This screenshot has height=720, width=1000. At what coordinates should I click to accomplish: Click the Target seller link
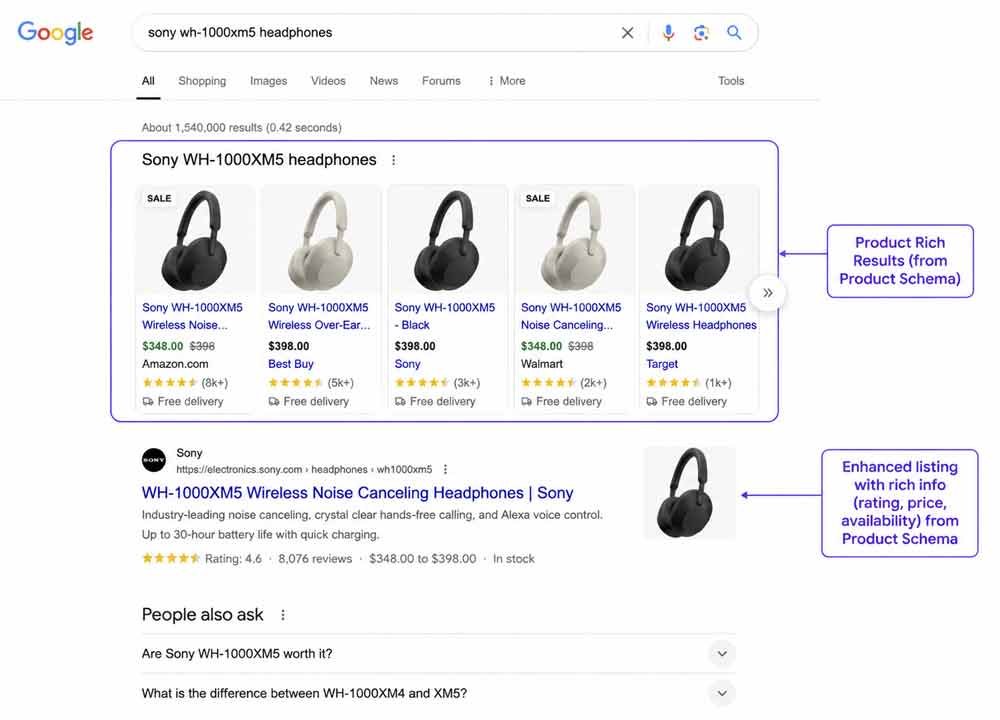662,364
